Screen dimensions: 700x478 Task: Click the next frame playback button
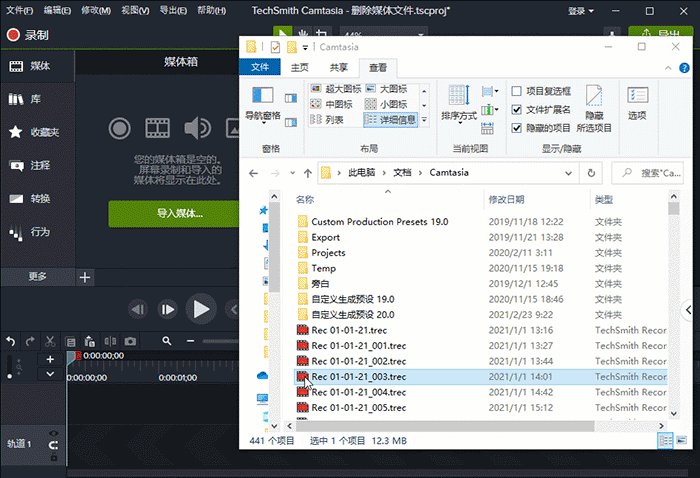[167, 309]
